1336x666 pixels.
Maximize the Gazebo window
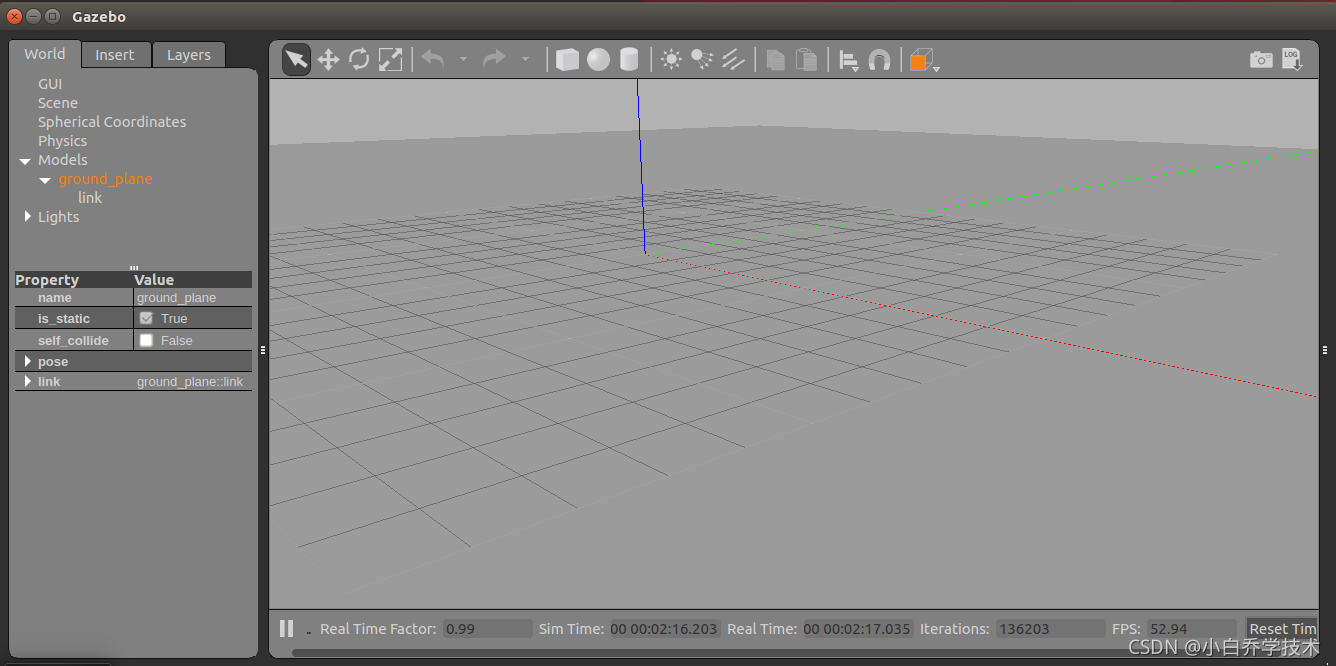[52, 17]
